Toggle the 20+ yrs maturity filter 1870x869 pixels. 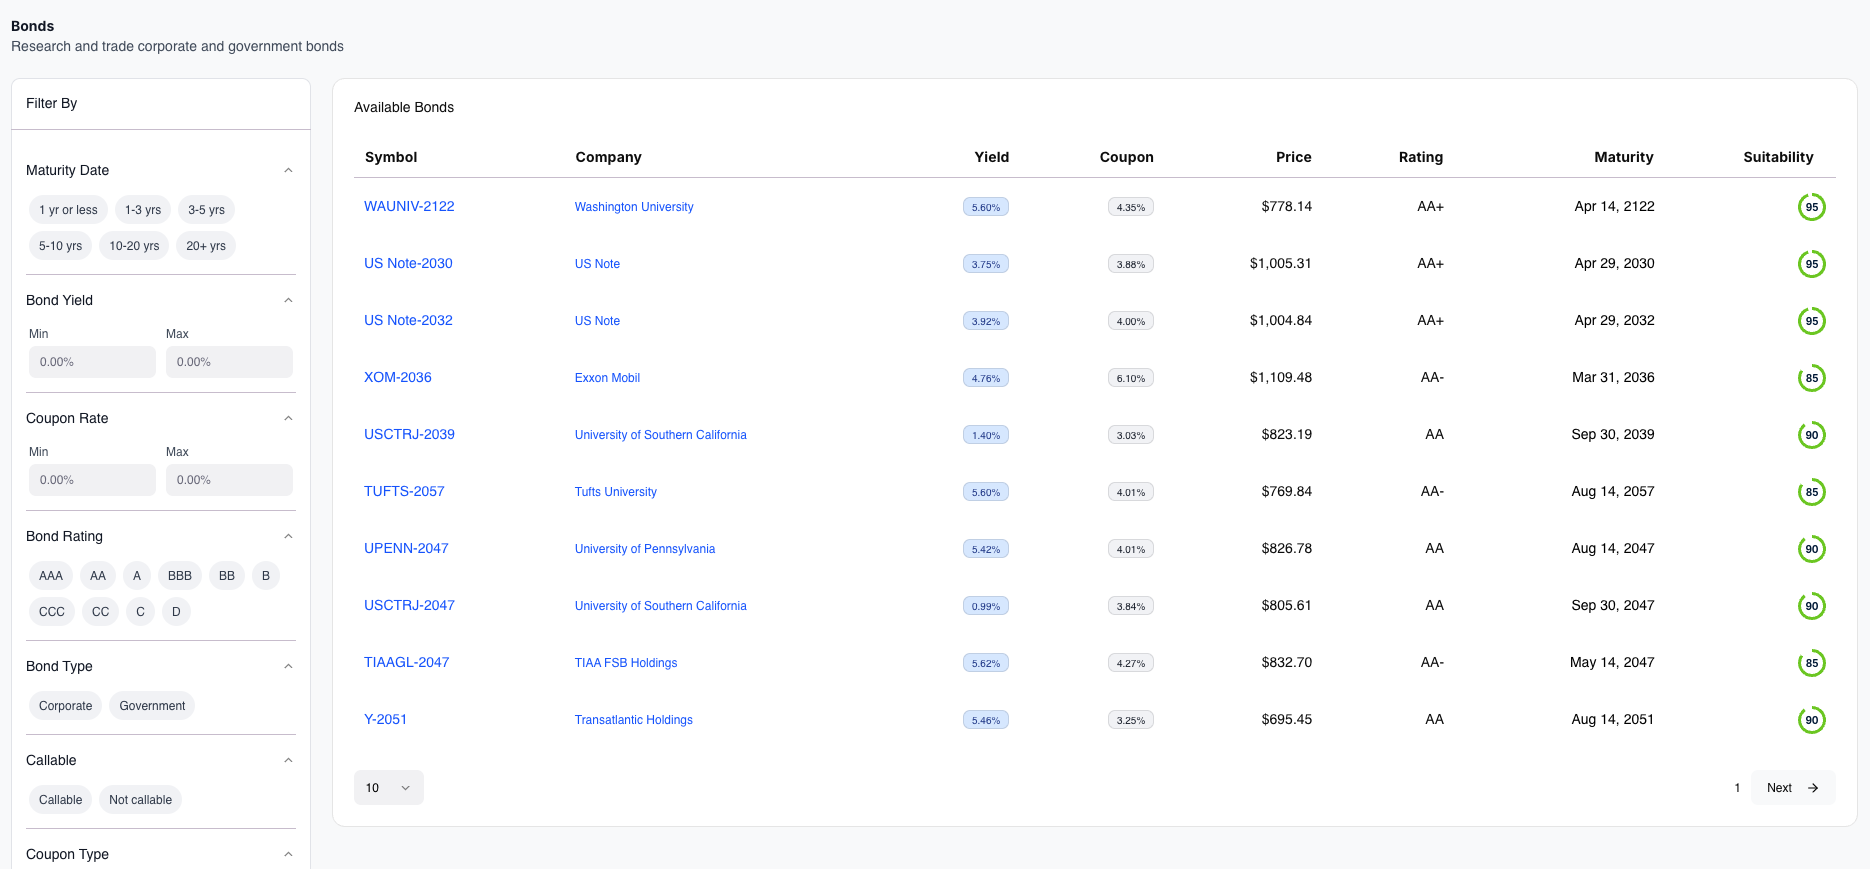tap(206, 246)
